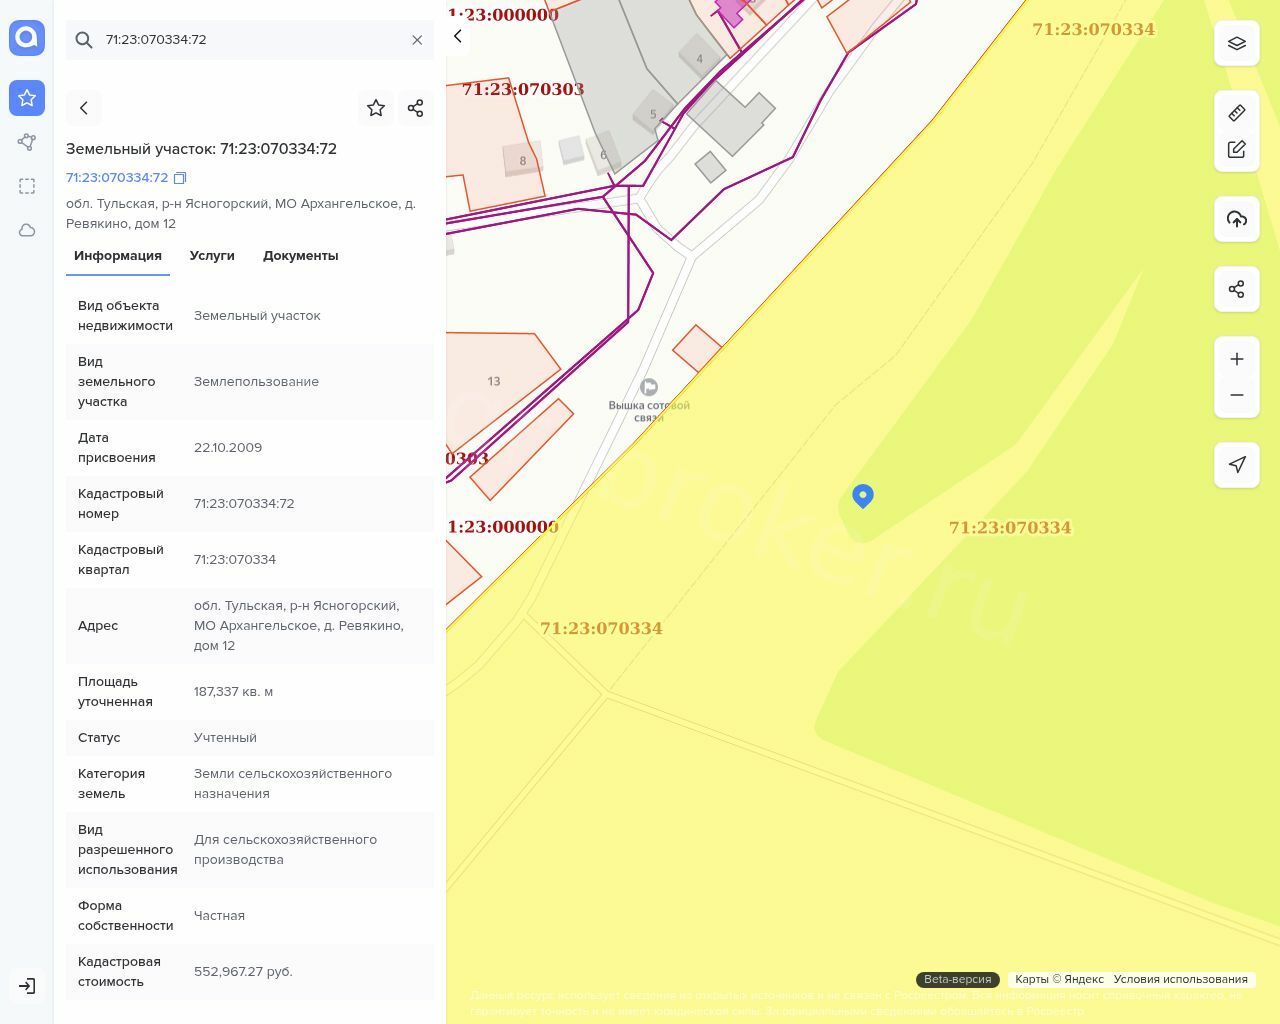Zoom in the map with plus
Image resolution: width=1280 pixels, height=1024 pixels.
click(x=1237, y=359)
